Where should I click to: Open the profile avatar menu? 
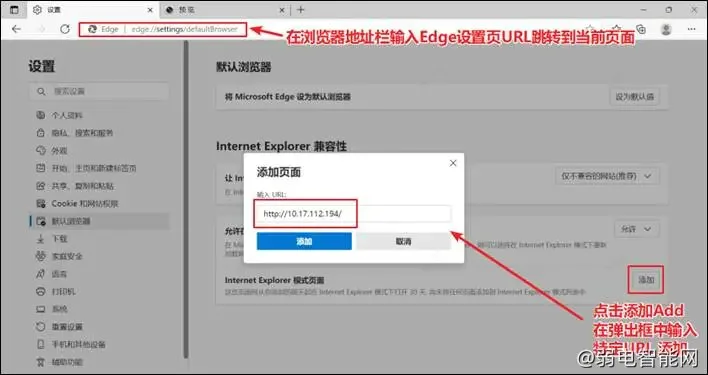(666, 29)
